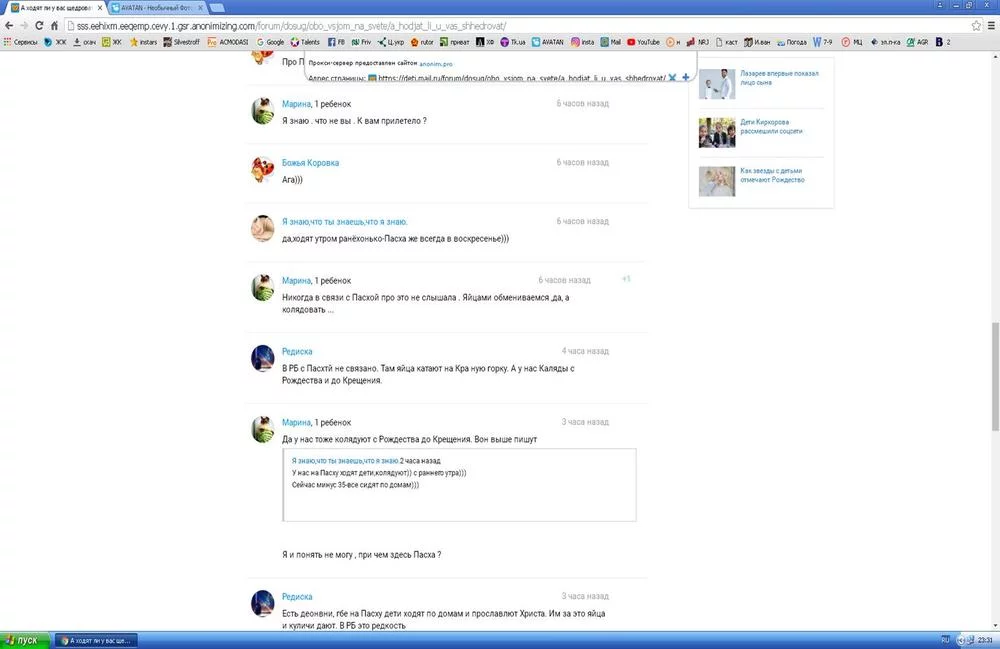This screenshot has width=1000, height=649.
Task: Go back with the browser back arrow
Action: point(8,26)
